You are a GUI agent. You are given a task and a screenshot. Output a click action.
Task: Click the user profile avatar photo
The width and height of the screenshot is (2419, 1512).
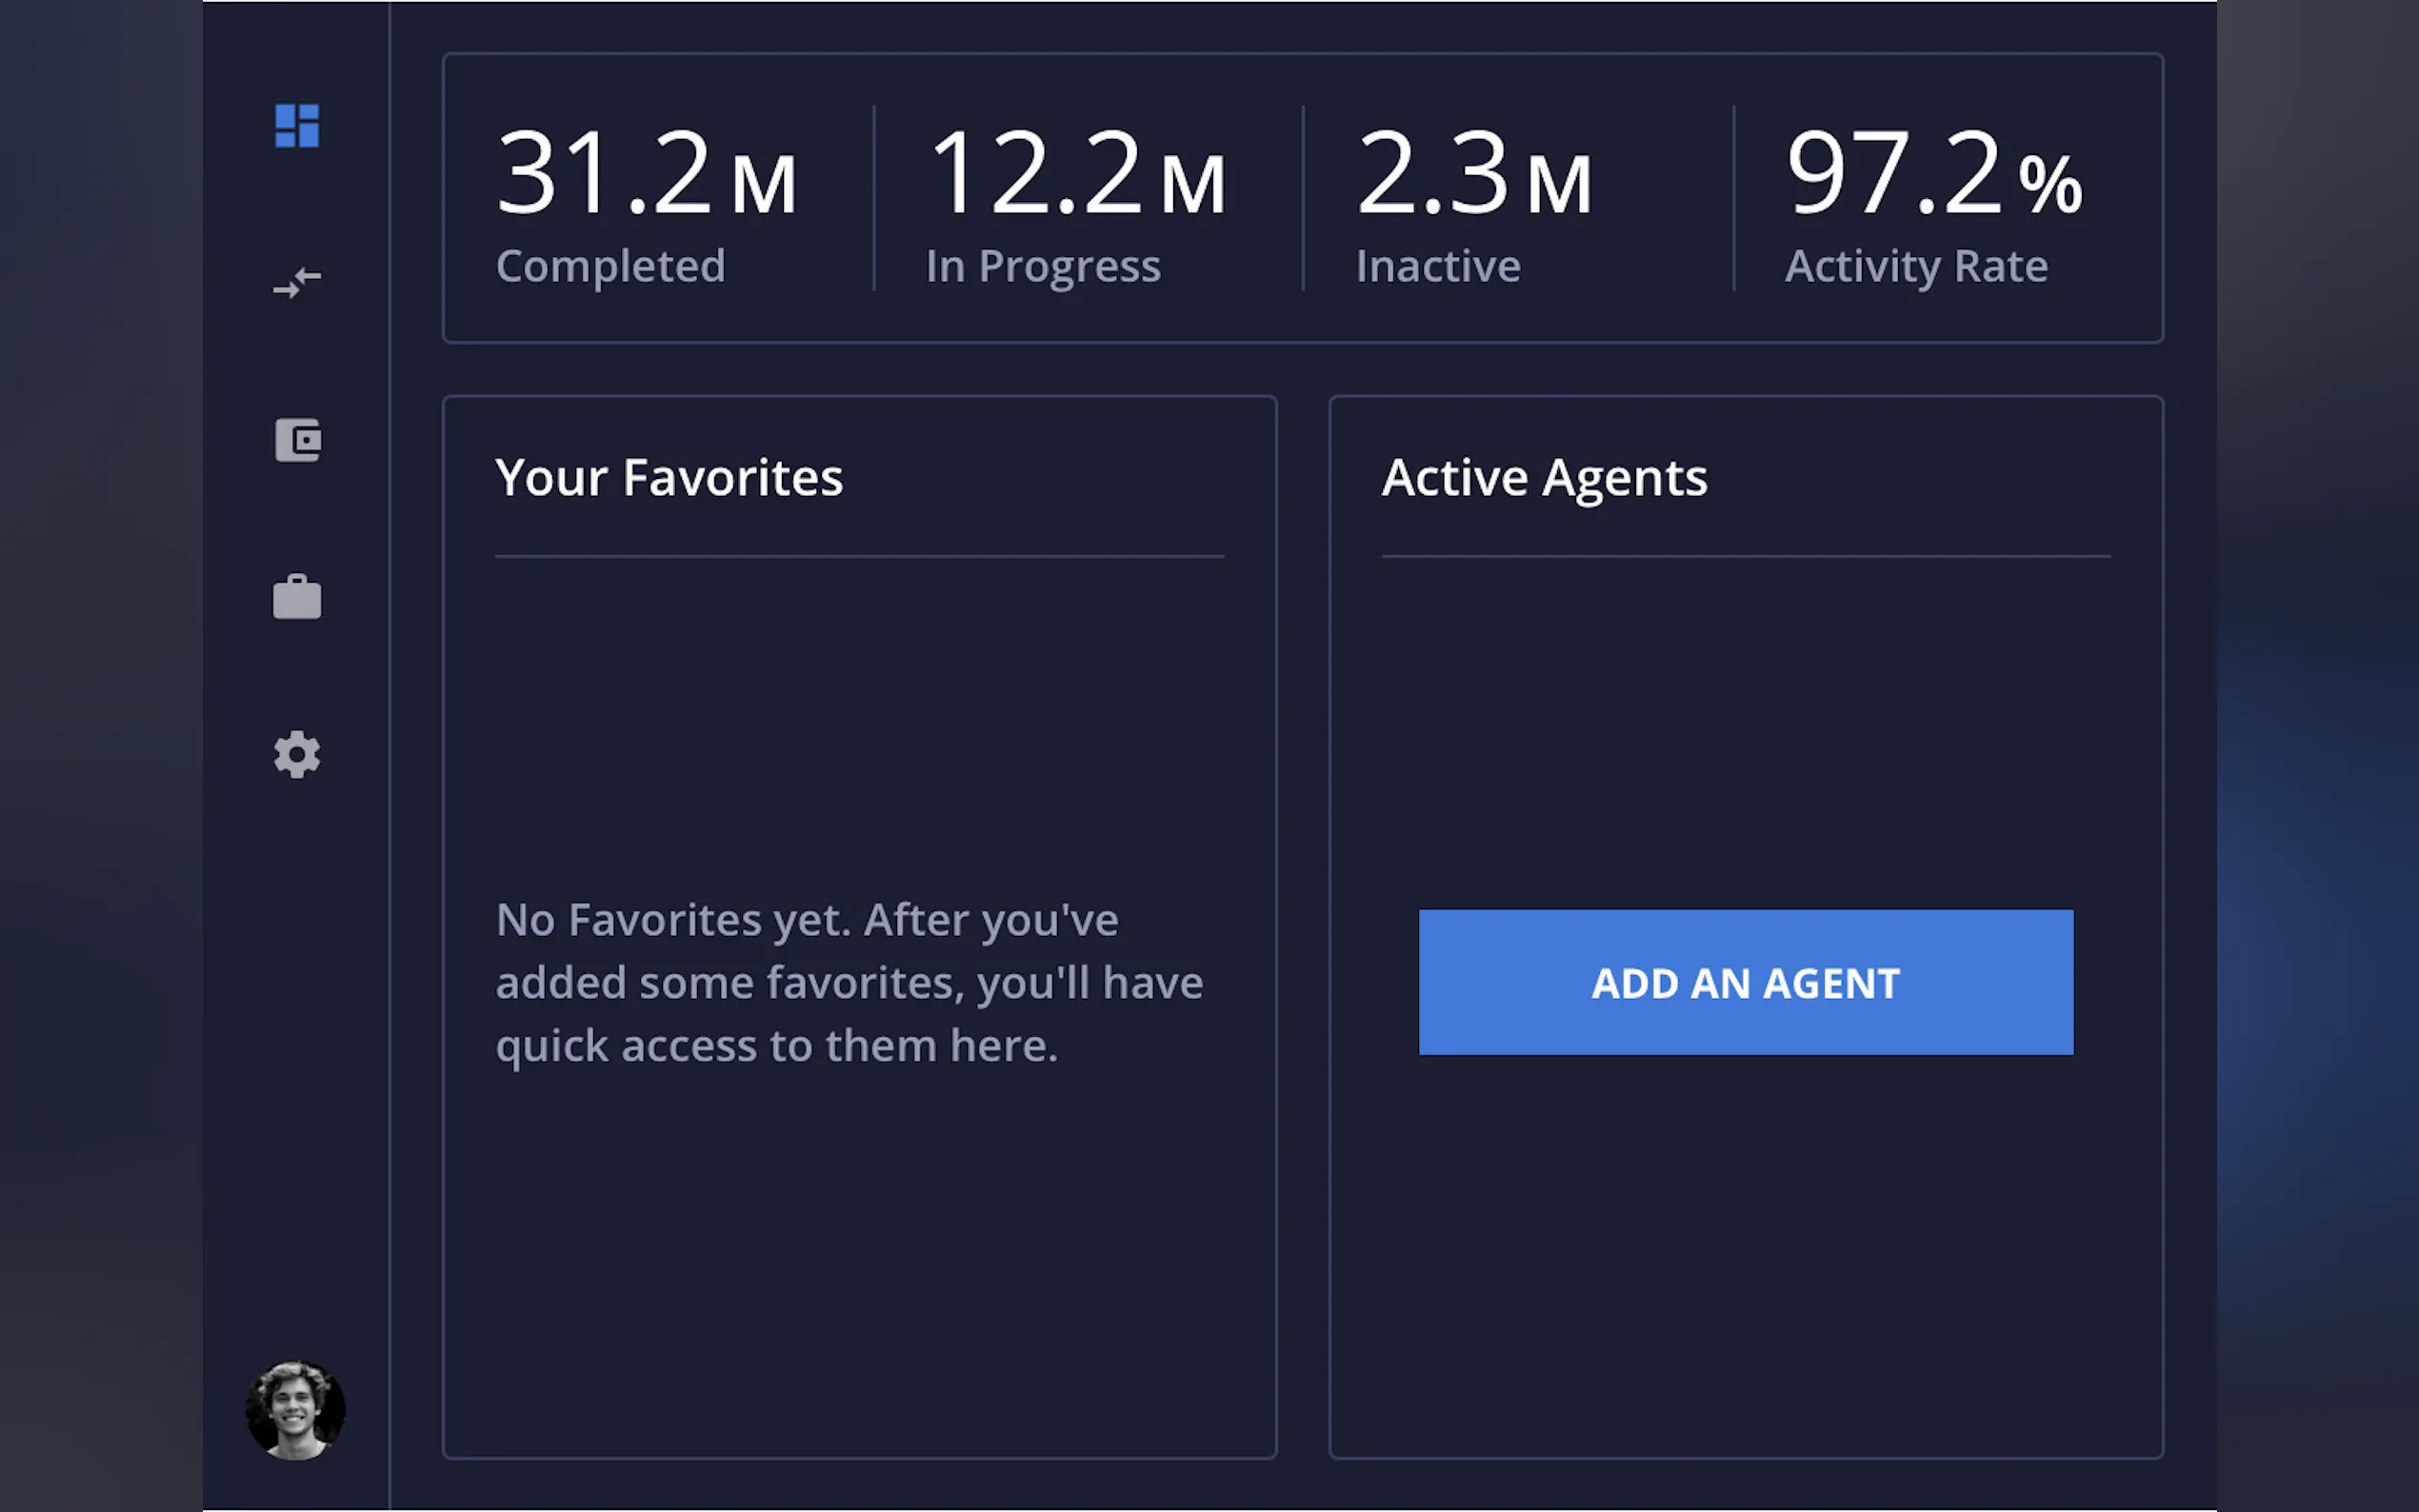[295, 1410]
